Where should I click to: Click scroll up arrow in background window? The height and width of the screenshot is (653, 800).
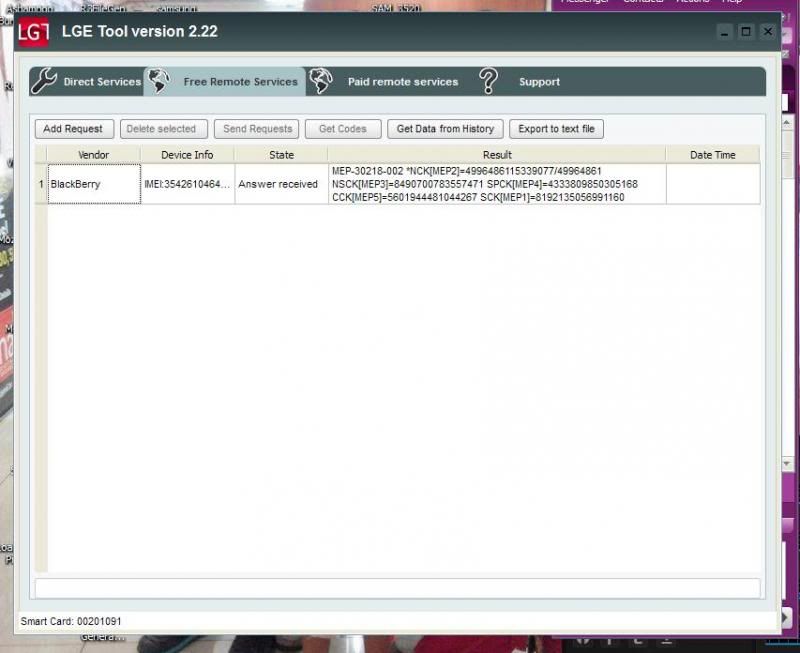tap(787, 123)
